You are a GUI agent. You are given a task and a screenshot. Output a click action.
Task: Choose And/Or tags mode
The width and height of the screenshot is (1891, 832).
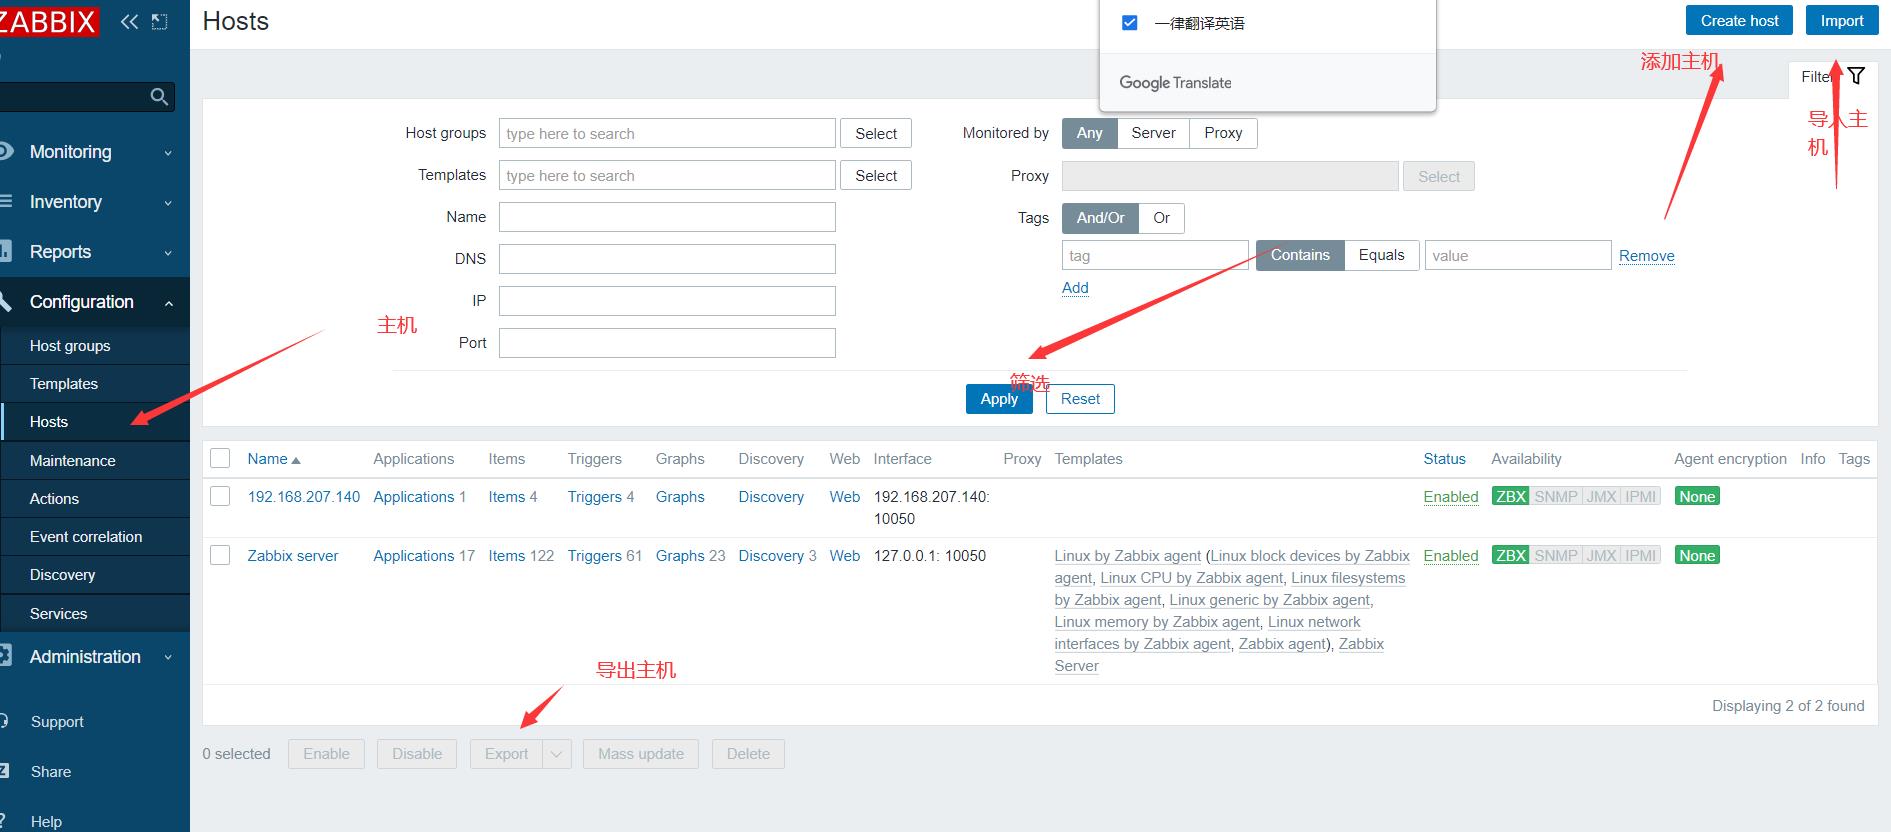(1100, 218)
